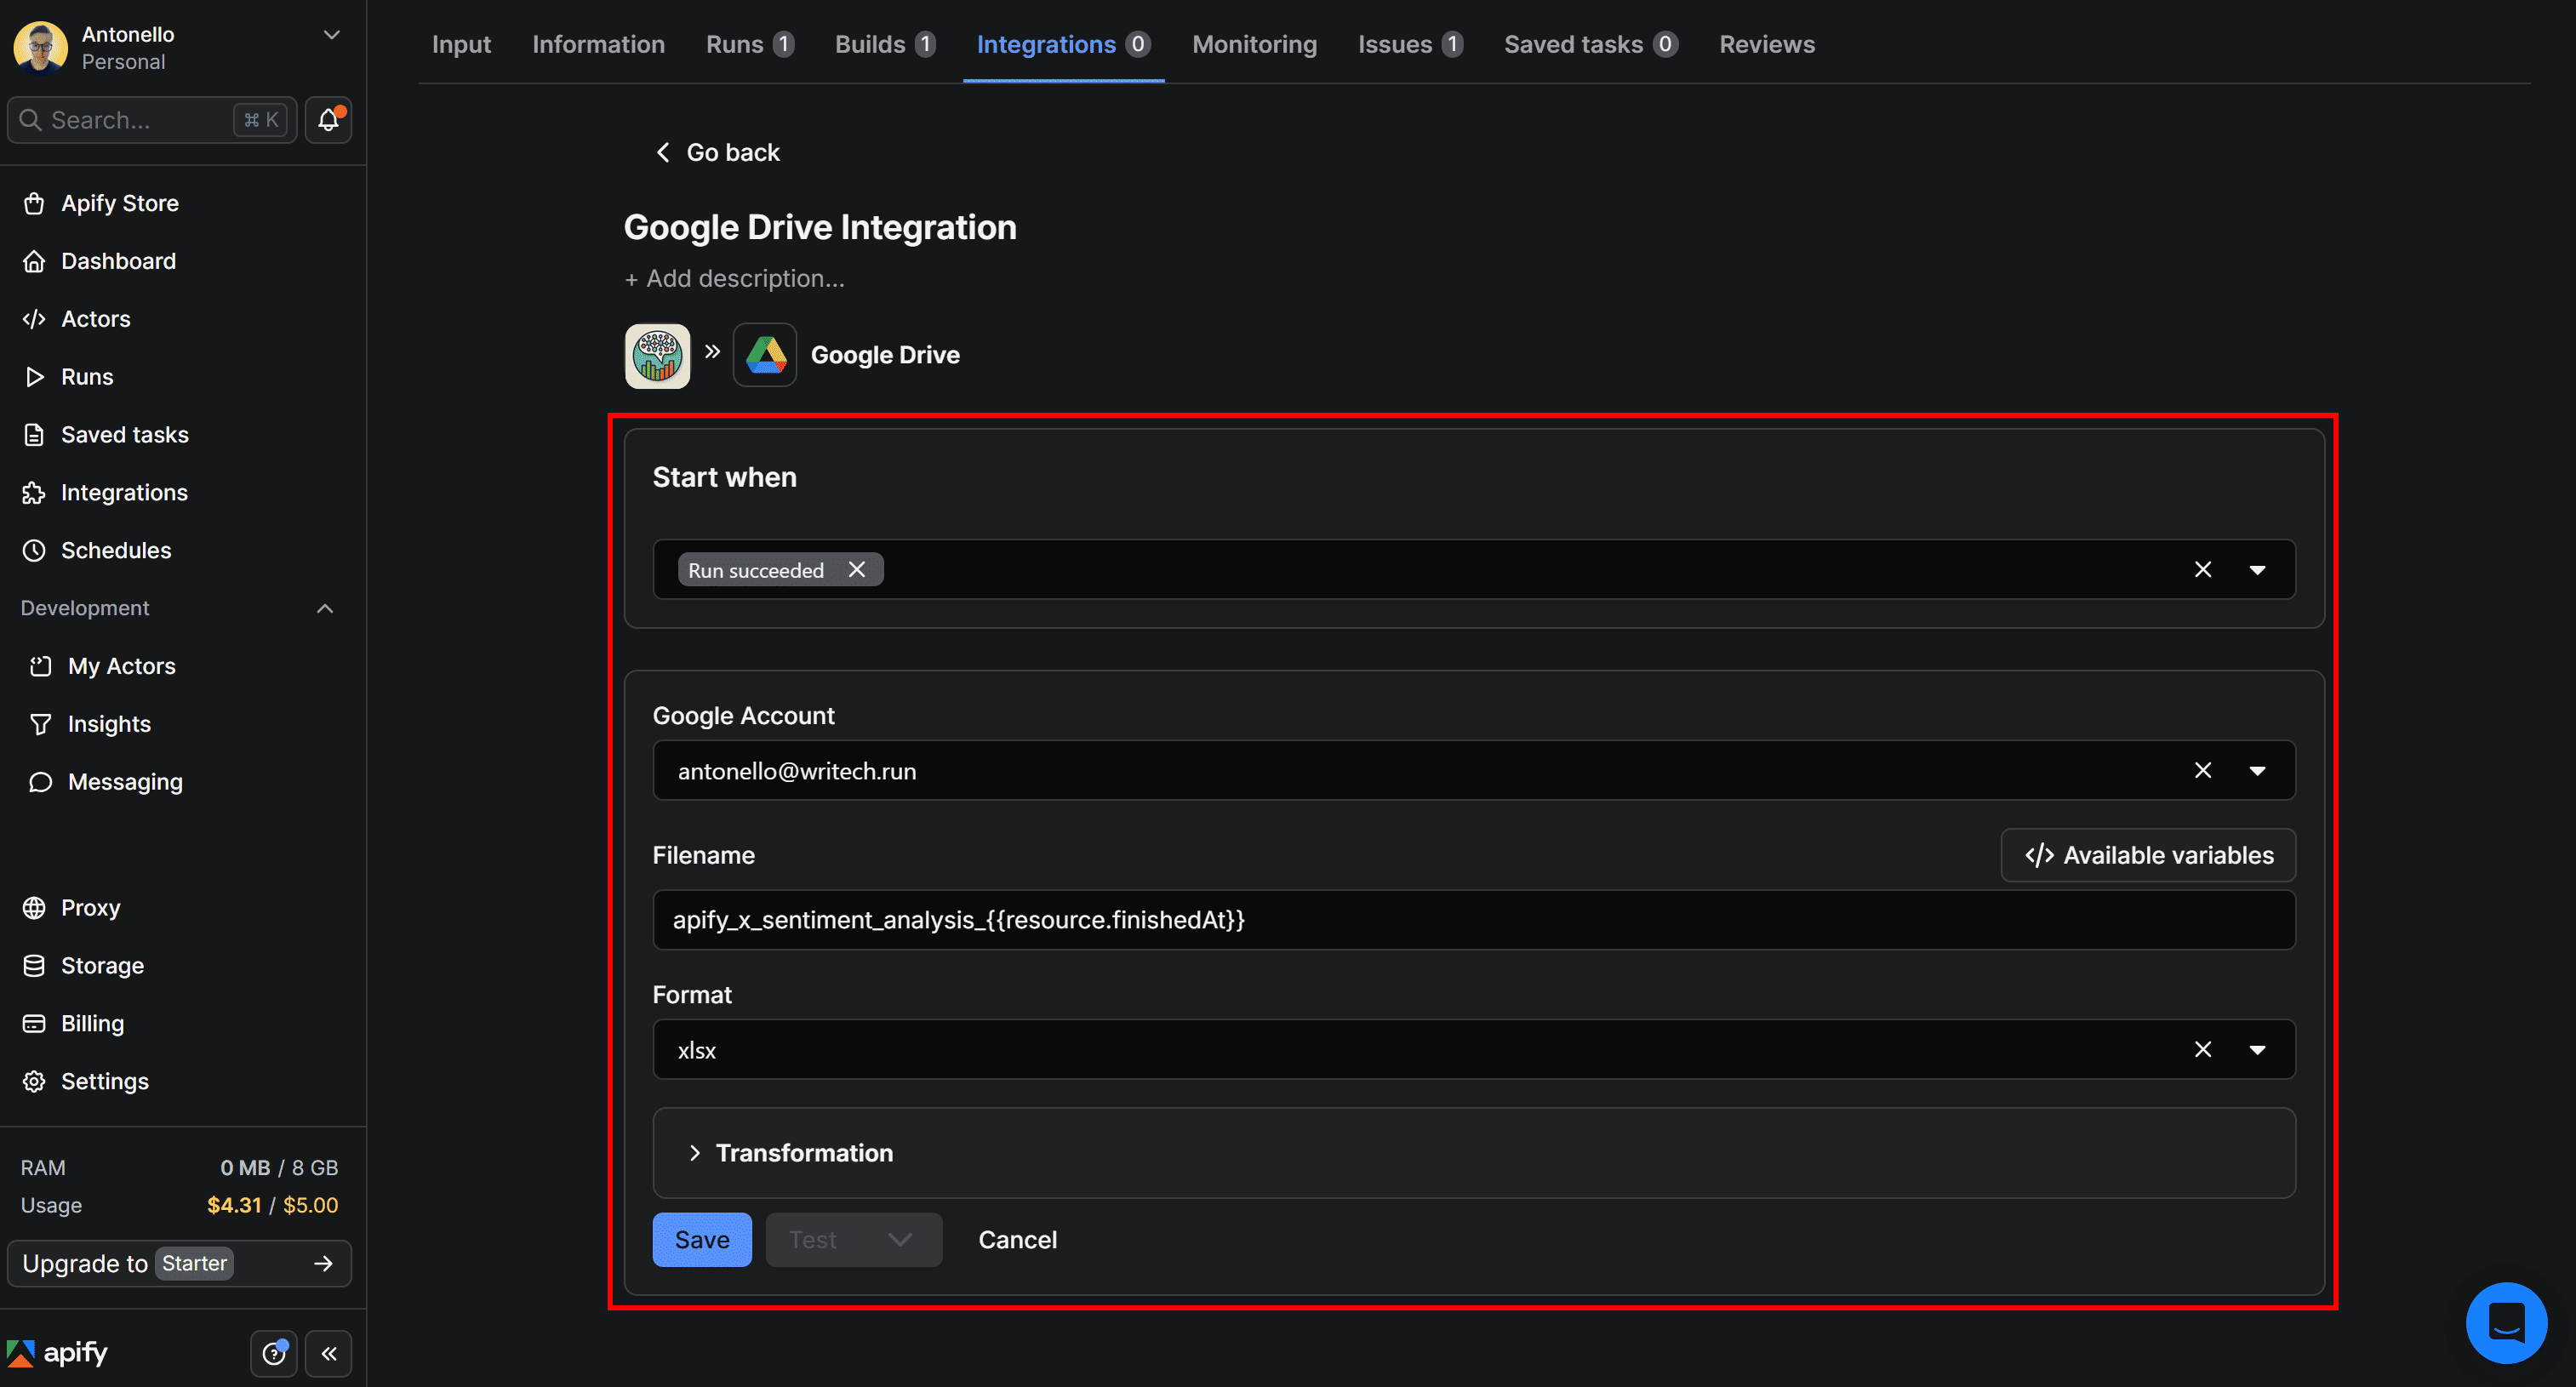Open the Apify Store from sidebar

(x=121, y=203)
